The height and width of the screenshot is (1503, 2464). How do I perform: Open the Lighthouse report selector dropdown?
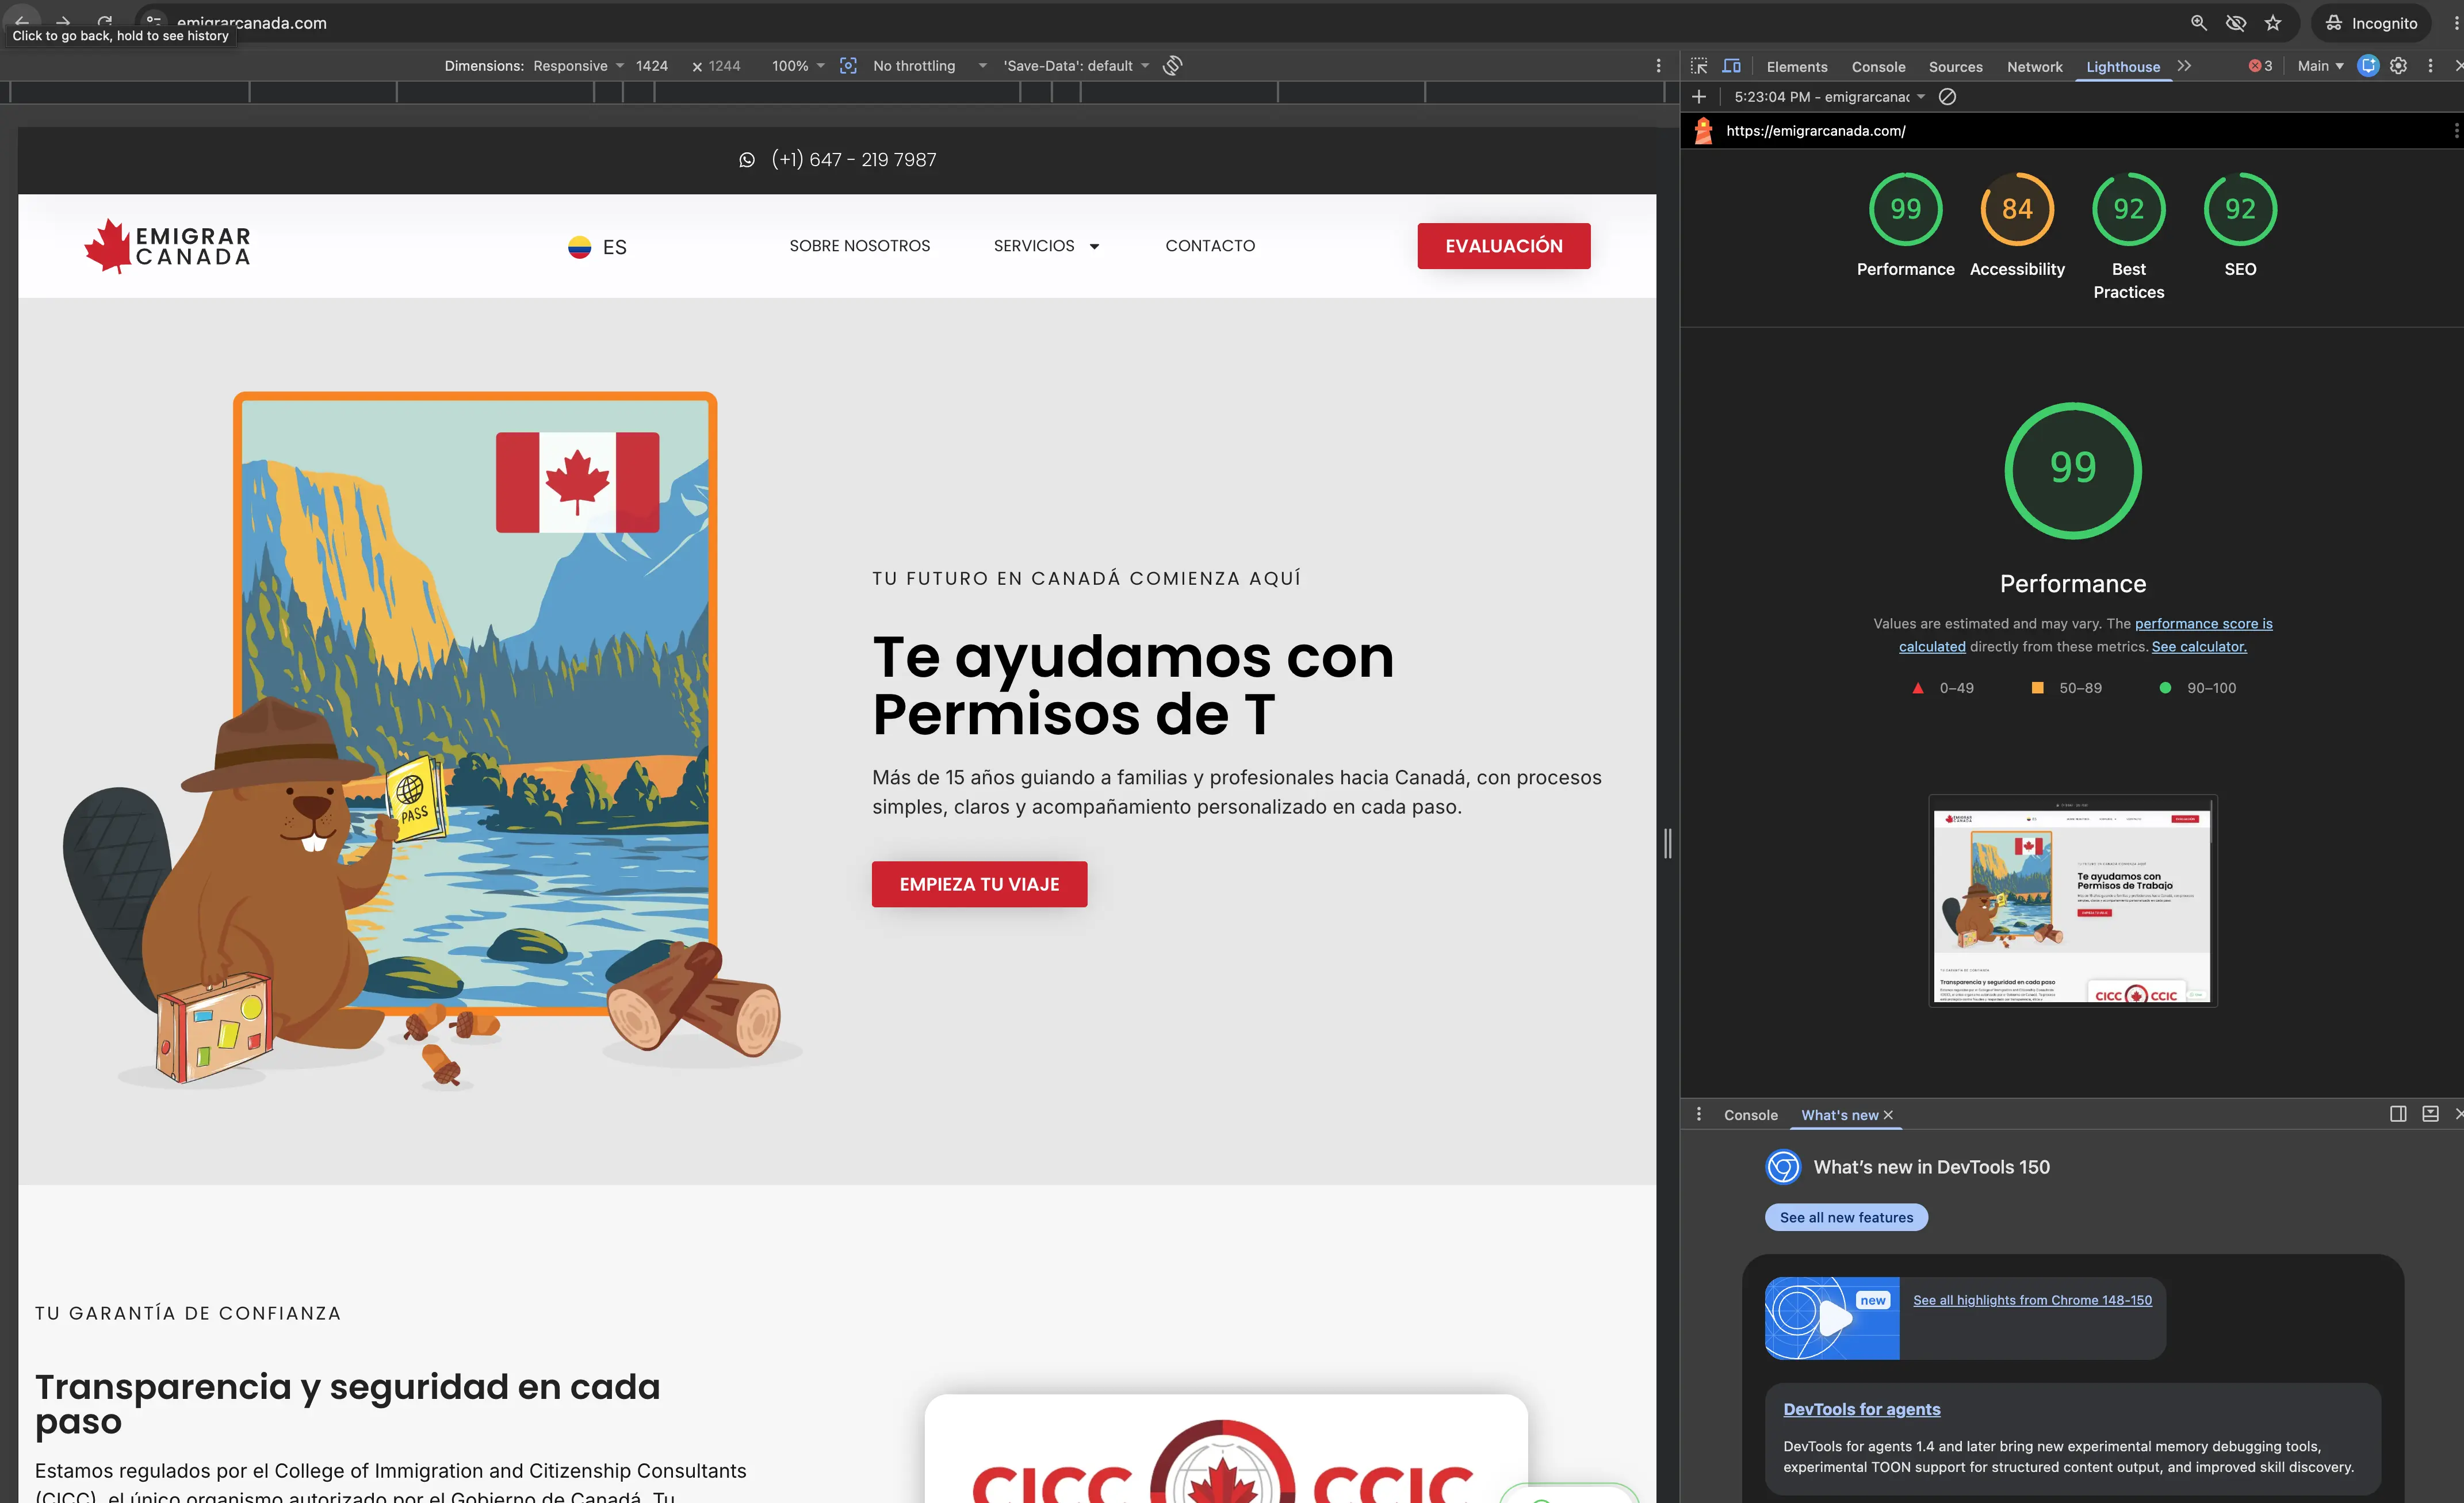pyautogui.click(x=1829, y=97)
